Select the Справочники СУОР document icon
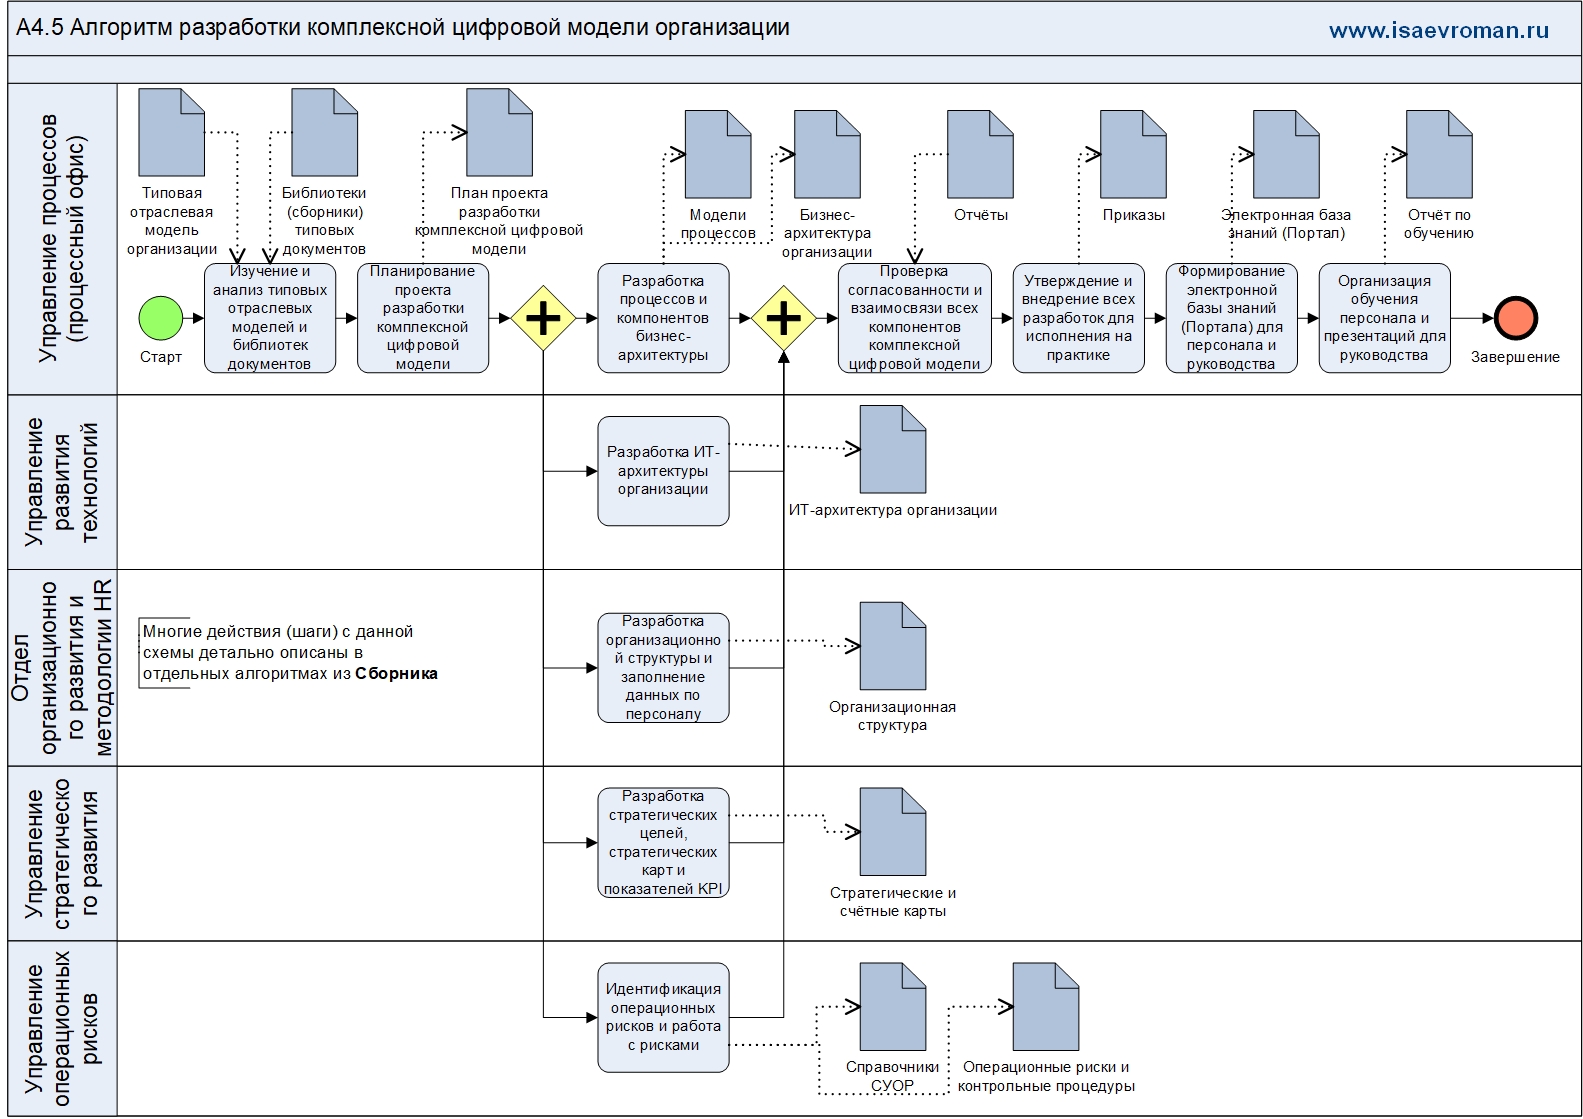 (892, 1007)
